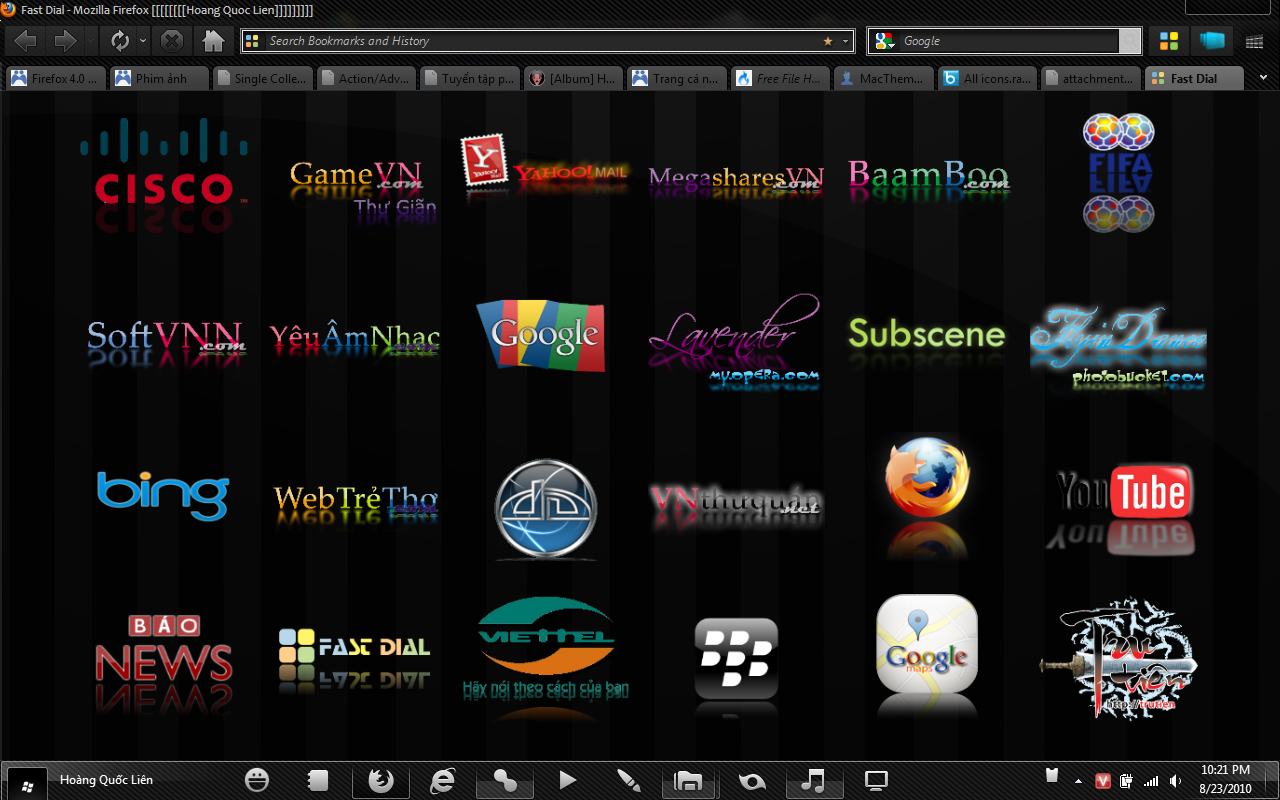This screenshot has height=800, width=1280.
Task: Open the Google search engine dropdown
Action: pos(885,41)
